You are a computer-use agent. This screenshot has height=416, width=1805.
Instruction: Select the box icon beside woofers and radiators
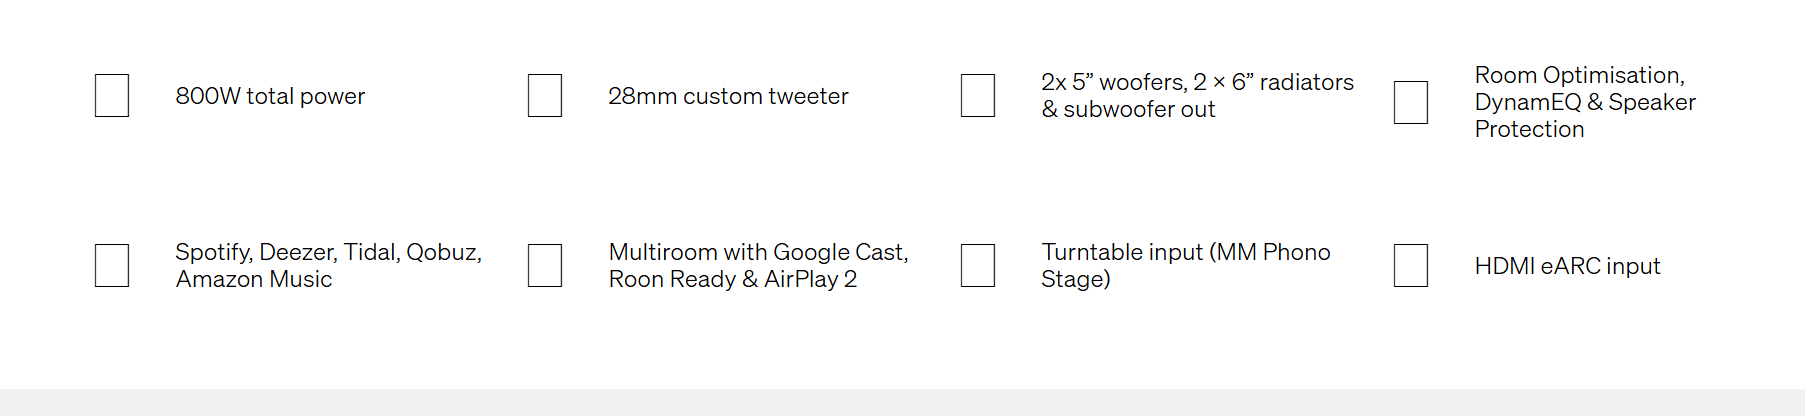(x=978, y=96)
